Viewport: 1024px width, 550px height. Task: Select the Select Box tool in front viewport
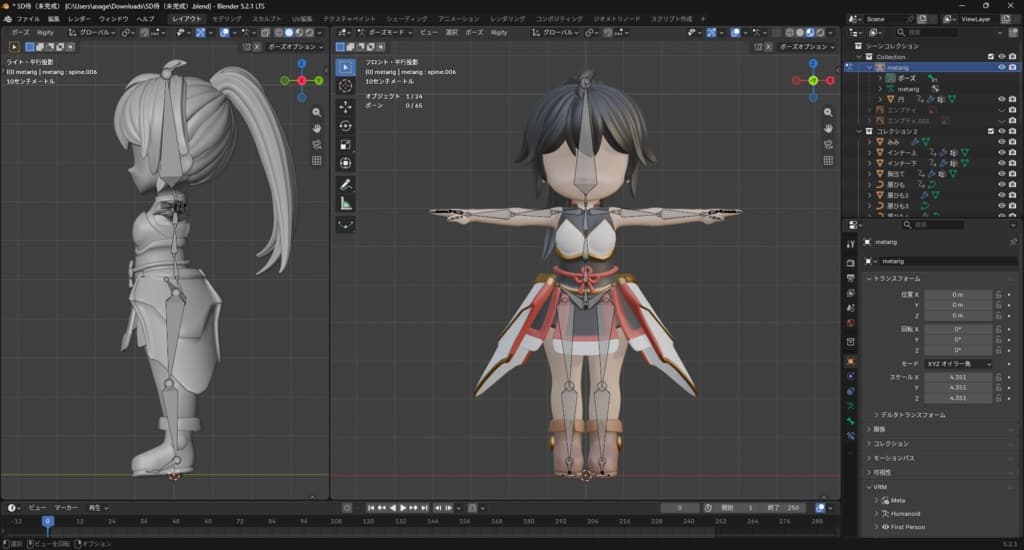[345, 67]
